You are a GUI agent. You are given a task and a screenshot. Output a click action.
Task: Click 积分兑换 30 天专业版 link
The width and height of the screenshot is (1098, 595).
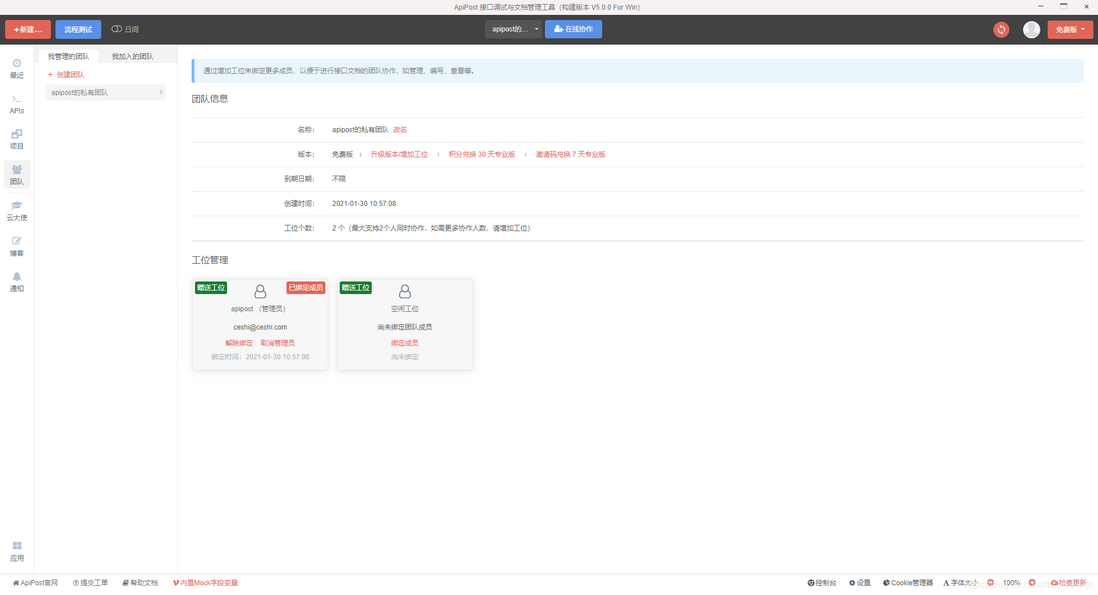(482, 154)
